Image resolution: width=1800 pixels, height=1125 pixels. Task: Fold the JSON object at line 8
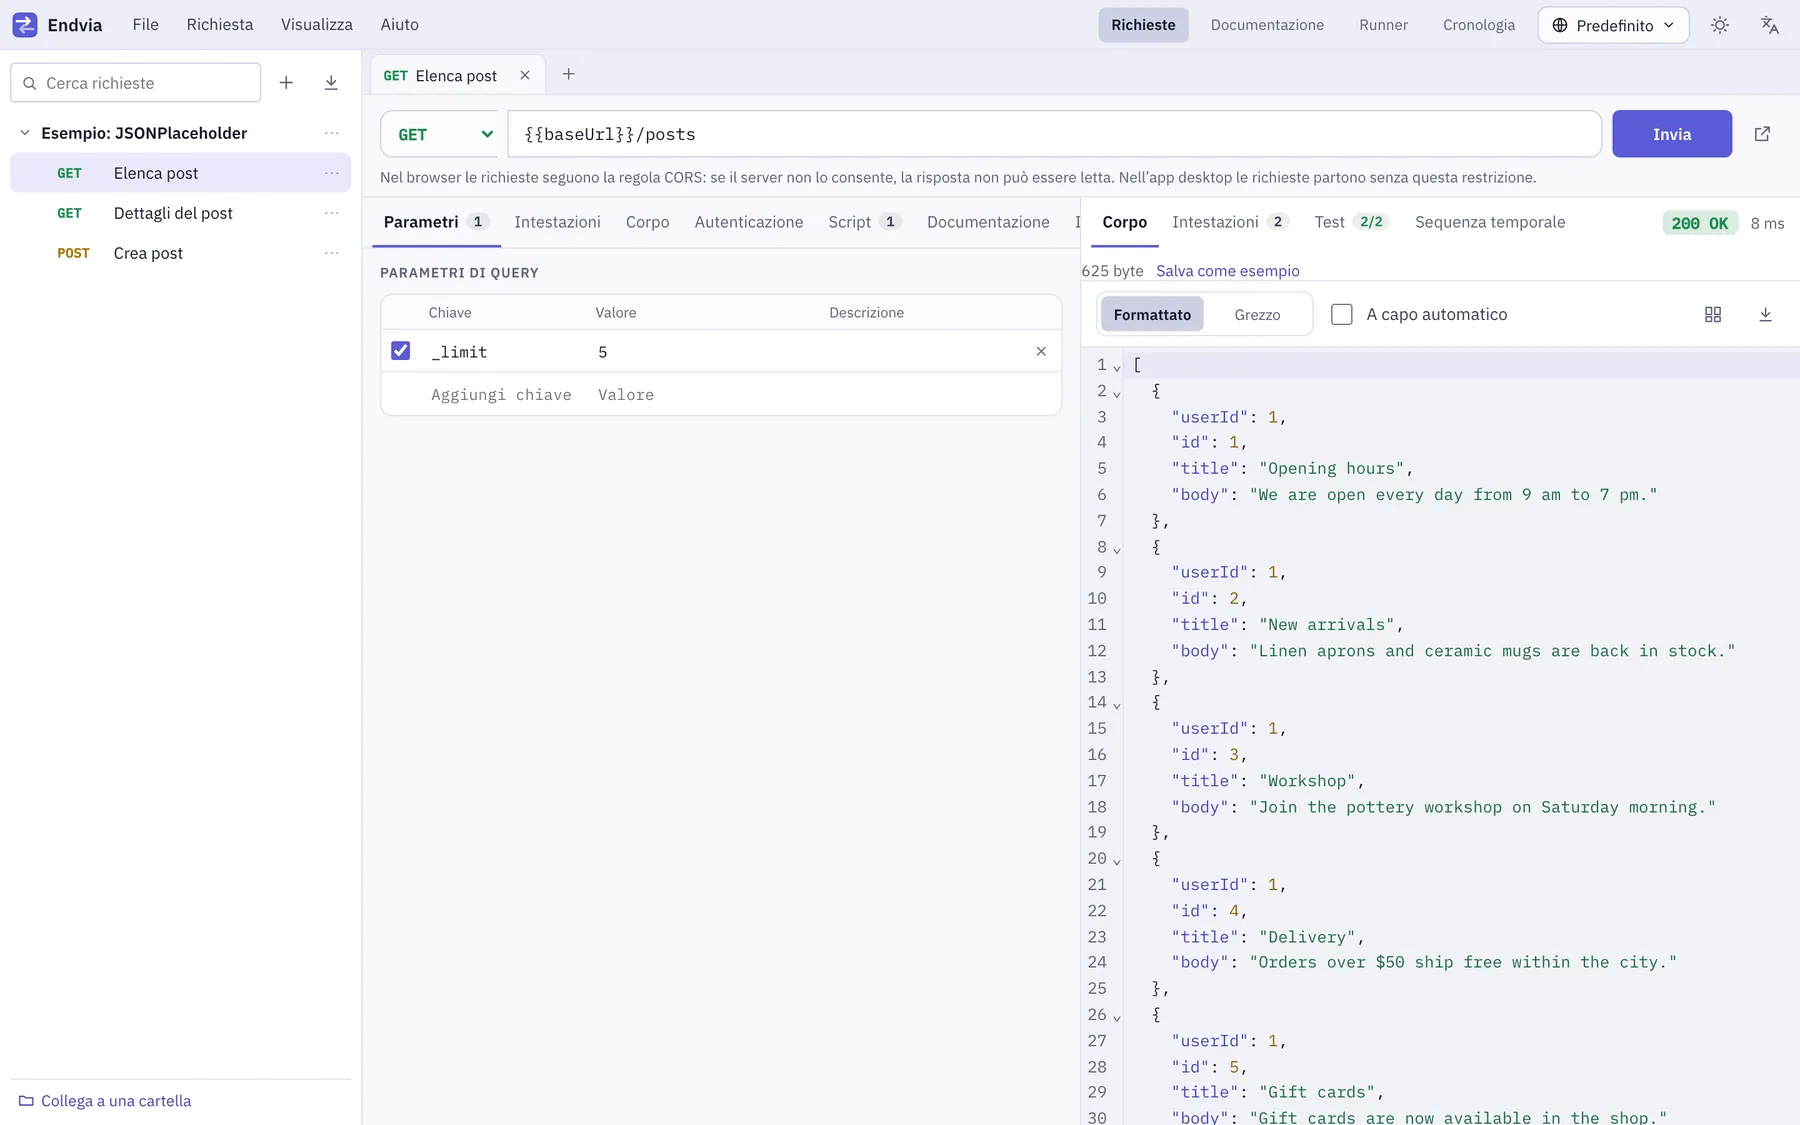coord(1117,549)
